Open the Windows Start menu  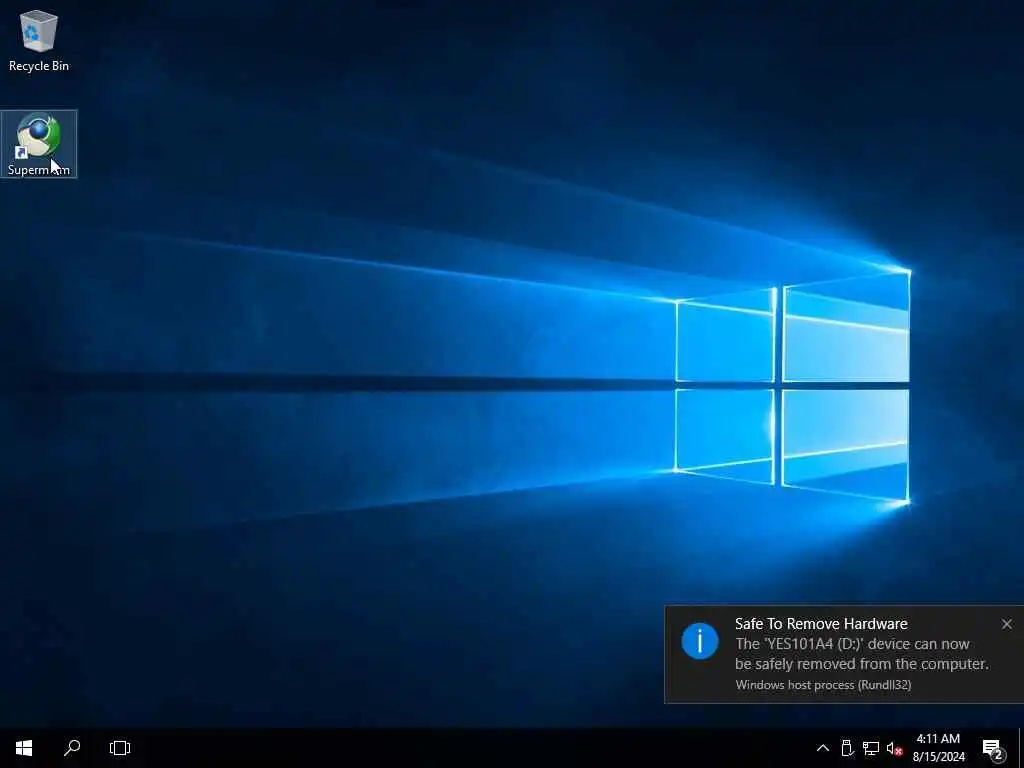(24, 748)
